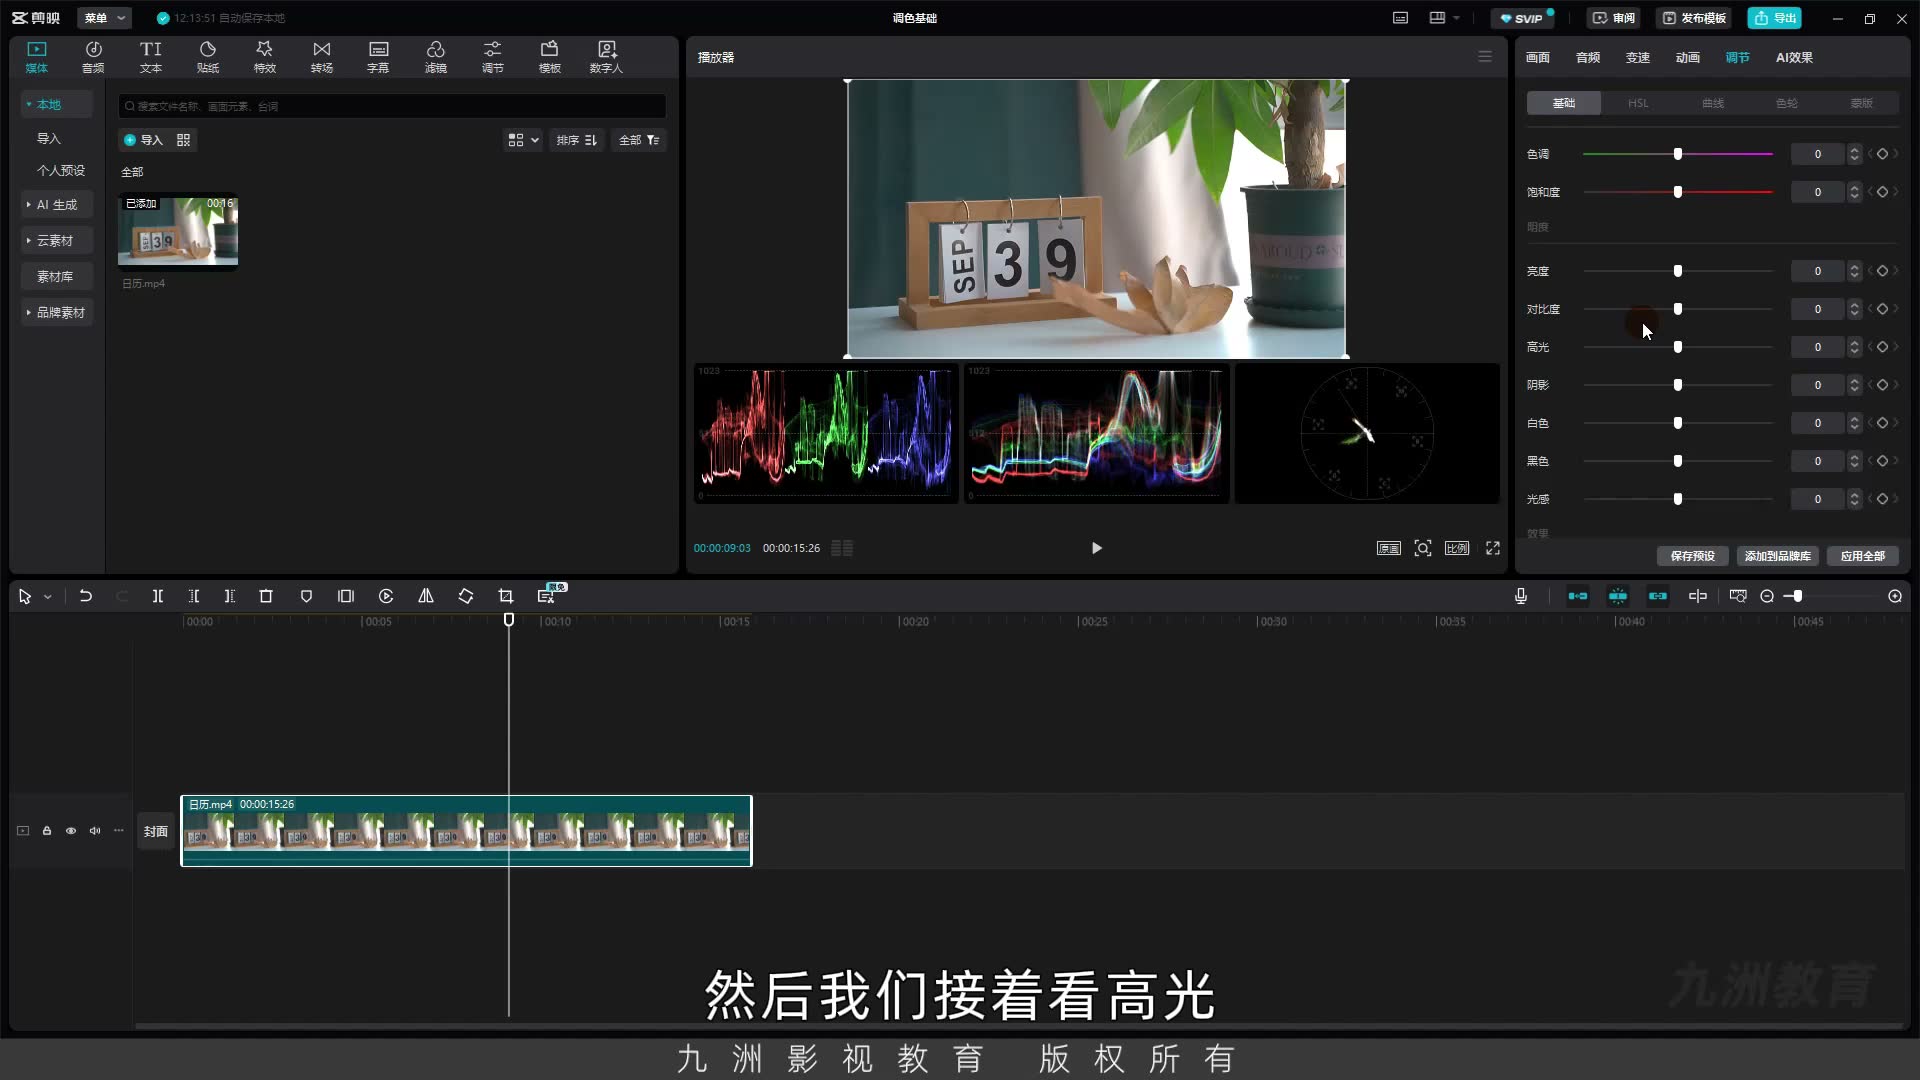1920x1080 pixels.
Task: Click the 保存预设 save preset button
Action: [1692, 556]
